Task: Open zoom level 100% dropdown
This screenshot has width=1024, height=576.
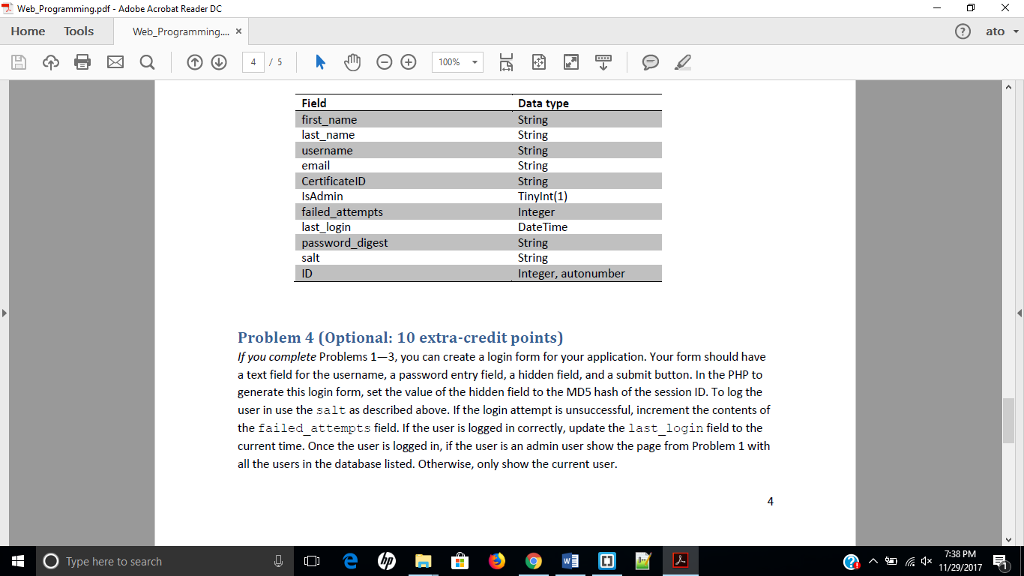Action: click(x=458, y=62)
